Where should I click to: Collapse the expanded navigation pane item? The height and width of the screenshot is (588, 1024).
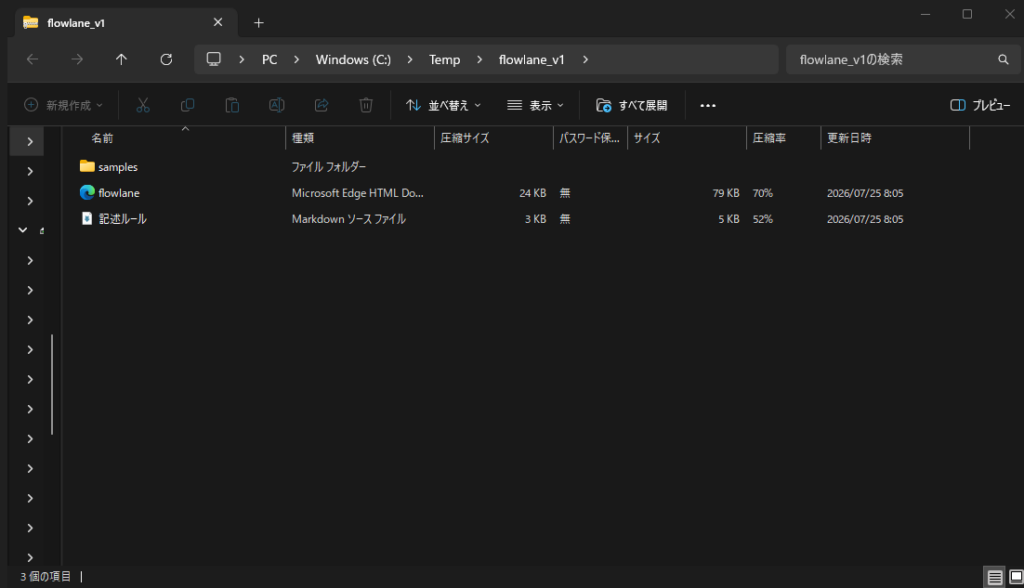pyautogui.click(x=23, y=230)
